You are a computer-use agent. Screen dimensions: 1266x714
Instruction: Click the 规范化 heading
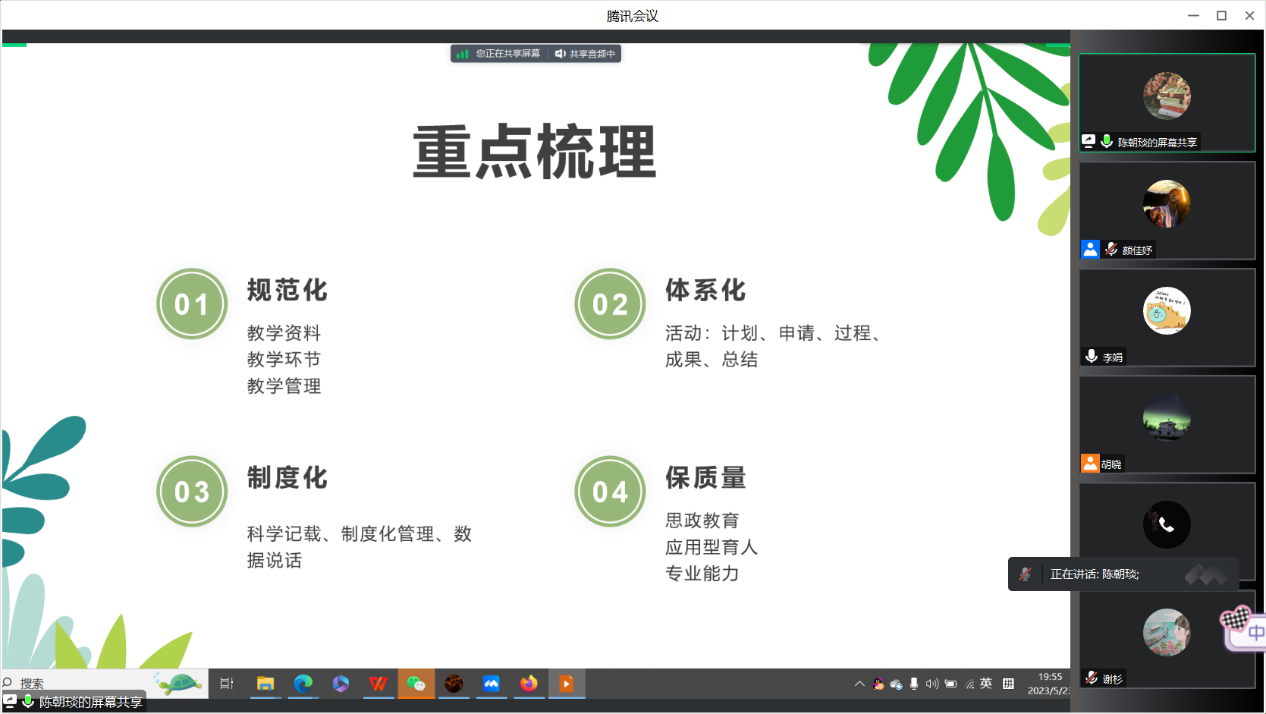coord(288,291)
